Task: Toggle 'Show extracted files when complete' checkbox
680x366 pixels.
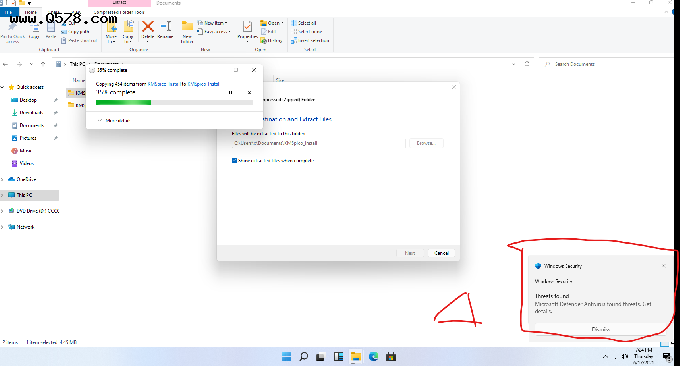Action: point(234,160)
